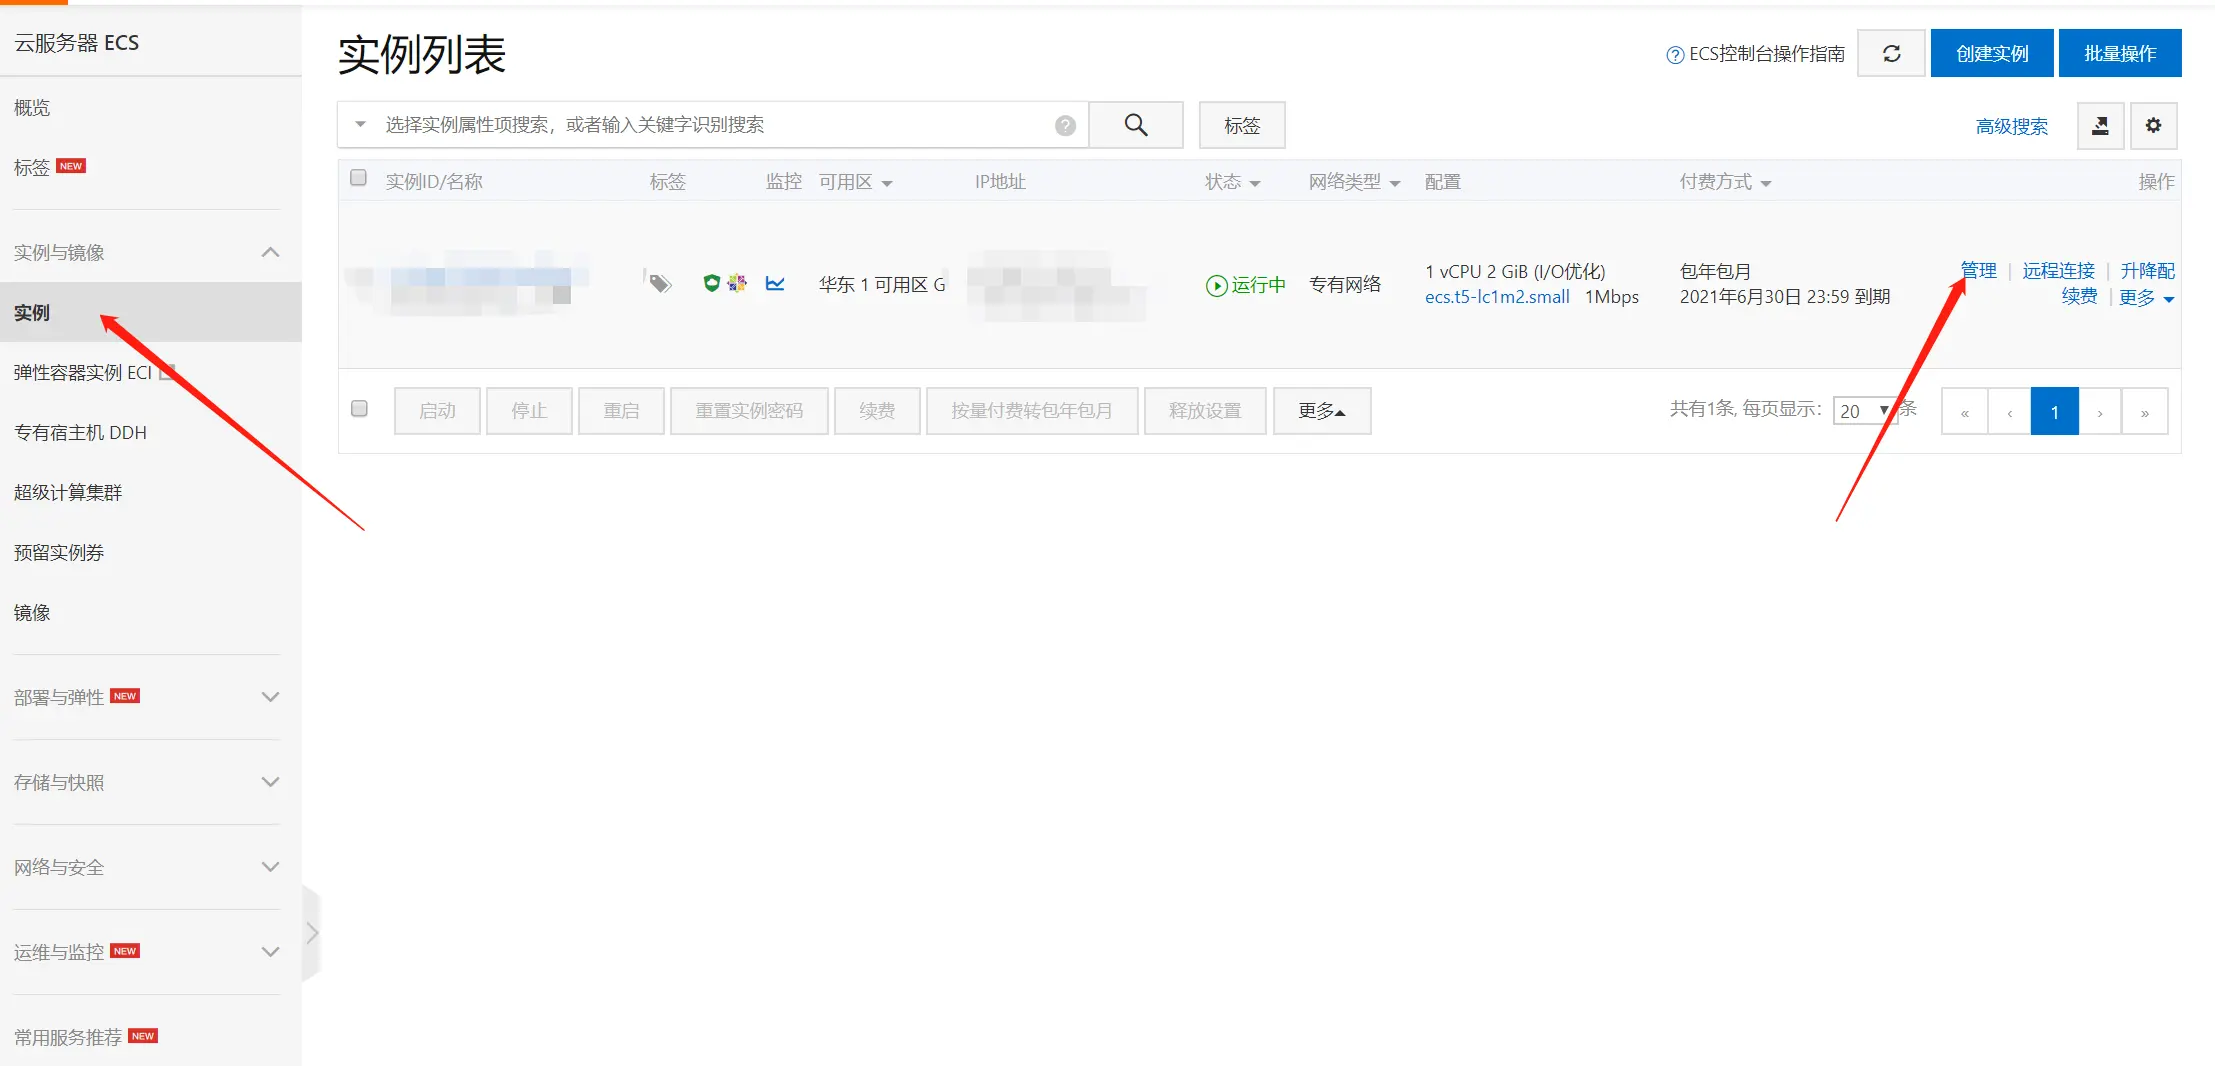
Task: Click the 停止 batch button
Action: click(x=529, y=411)
